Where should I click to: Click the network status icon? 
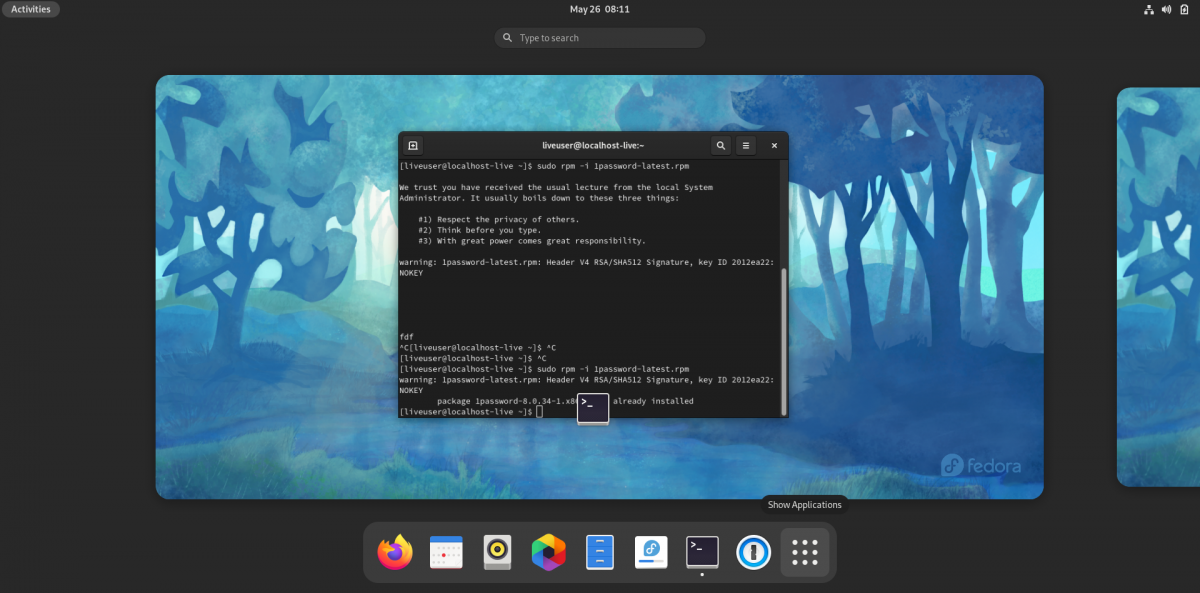pyautogui.click(x=1148, y=10)
